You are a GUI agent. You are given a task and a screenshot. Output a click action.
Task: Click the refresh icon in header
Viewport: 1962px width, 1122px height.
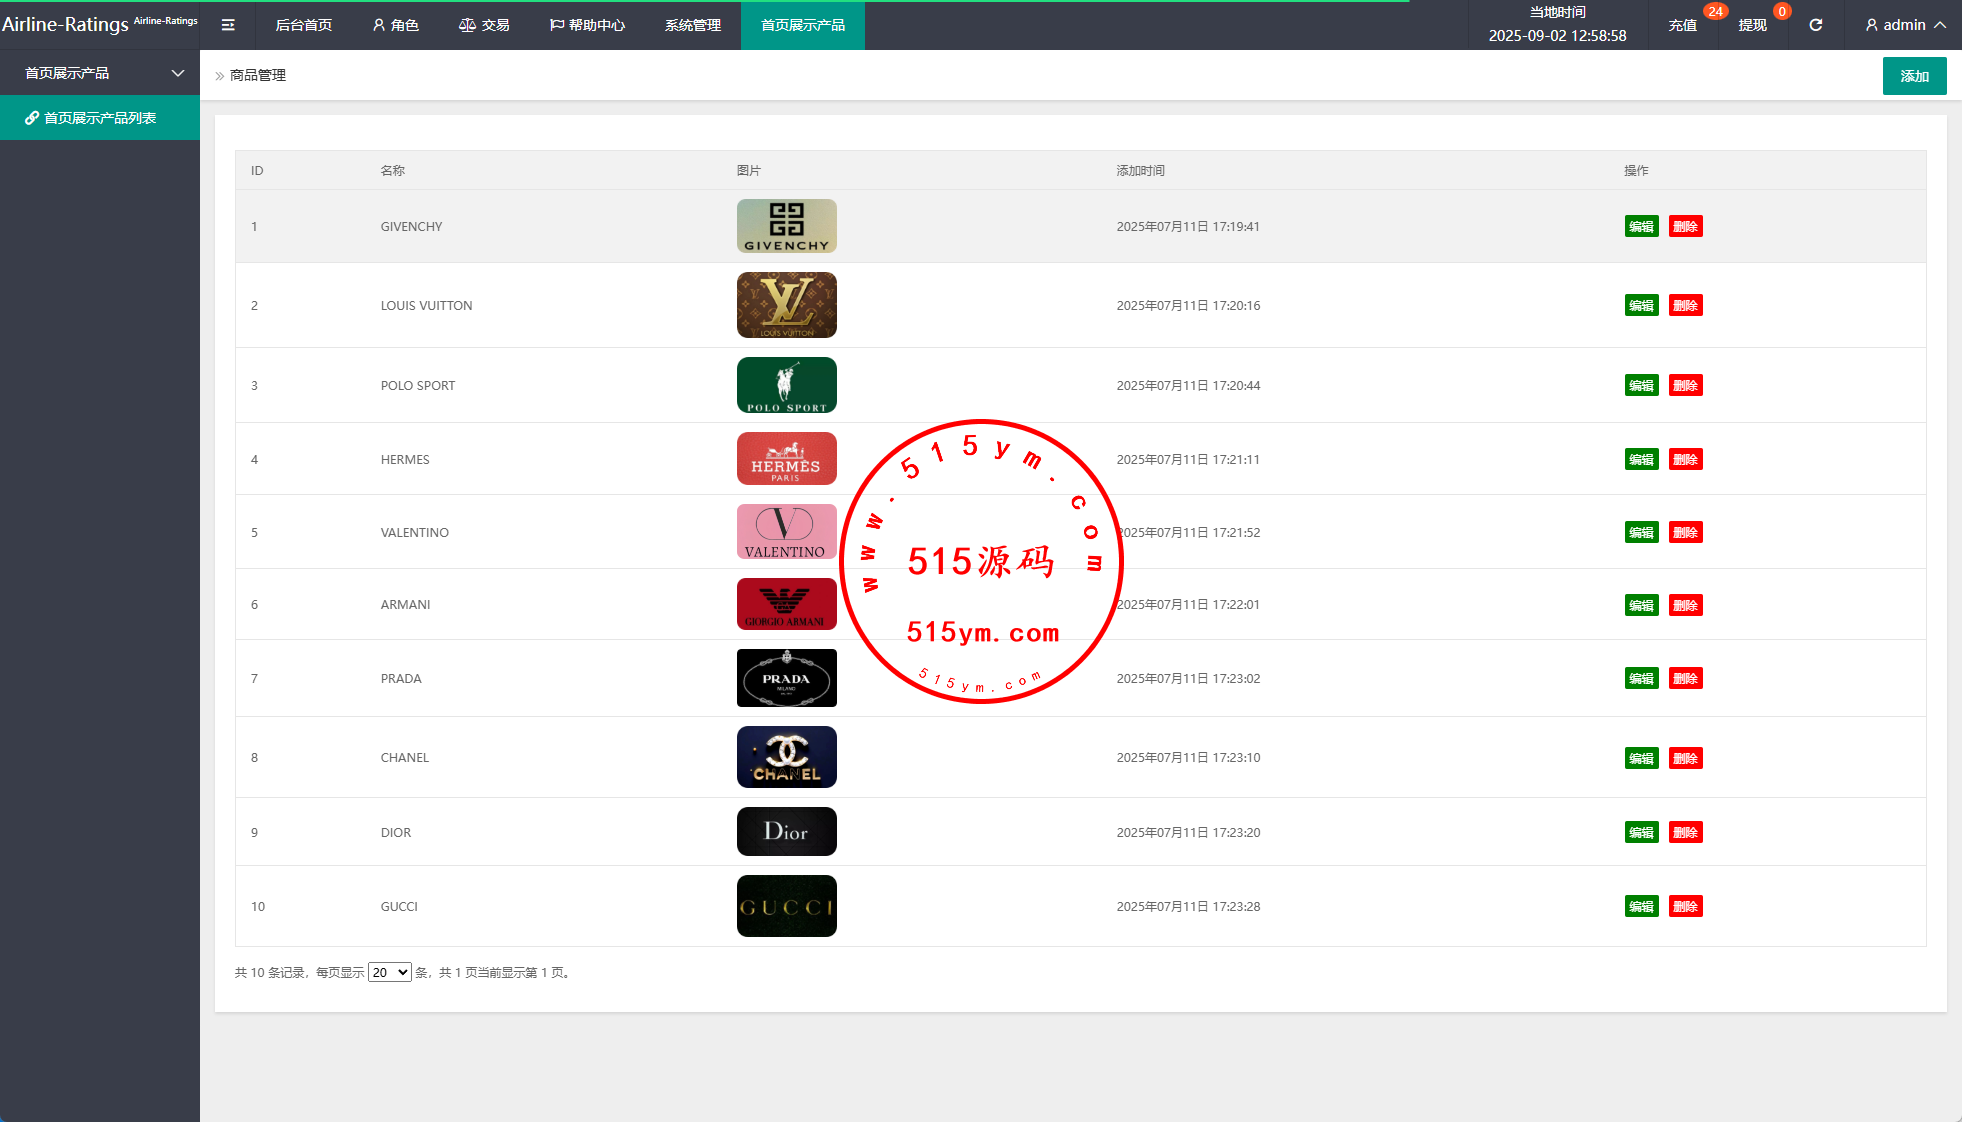click(1815, 25)
